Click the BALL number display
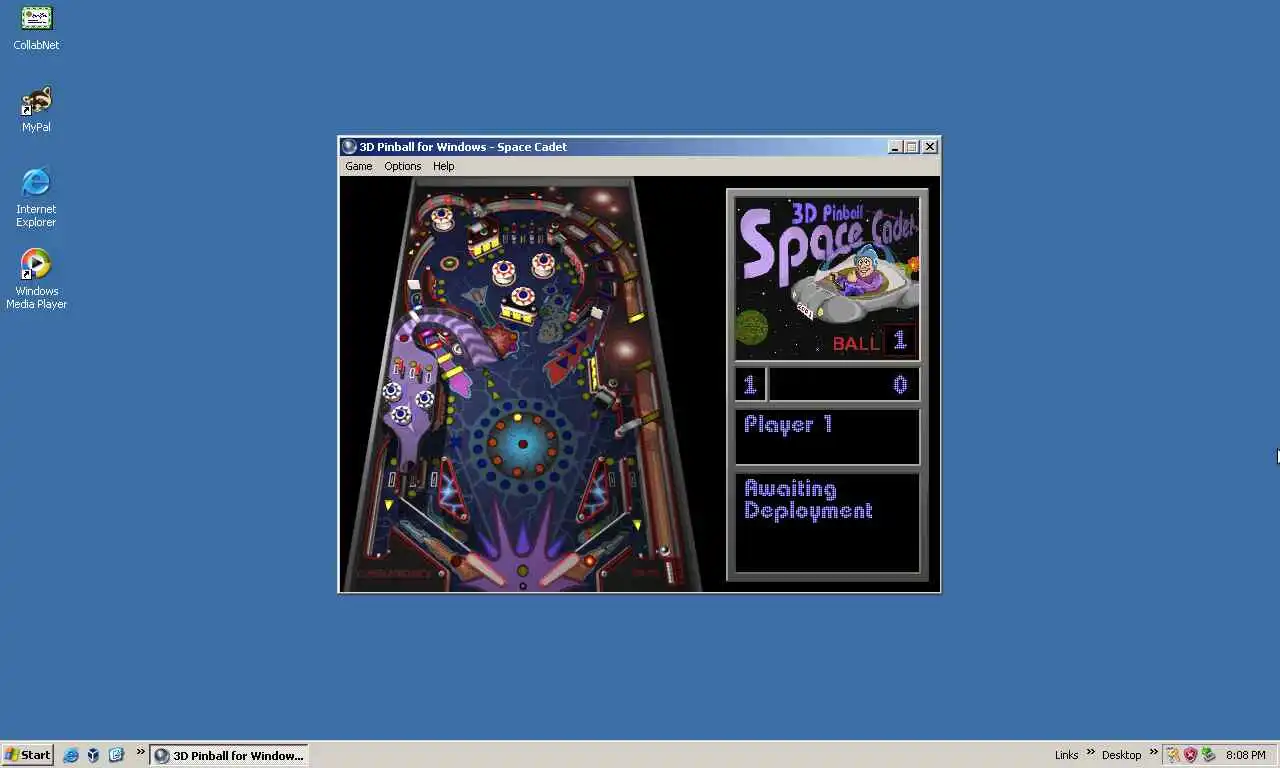The height and width of the screenshot is (768, 1280). point(899,341)
